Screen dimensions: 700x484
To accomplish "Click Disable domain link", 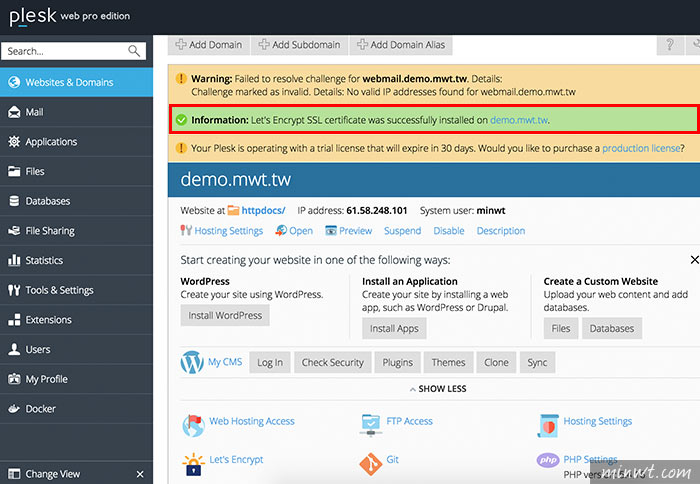I will 449,231.
